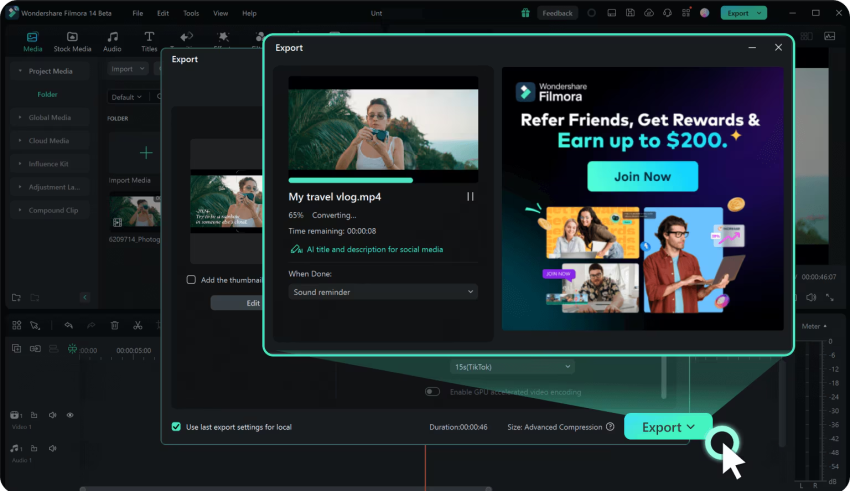Click the undo arrow in timeline toolbar
The image size is (850, 491).
(68, 325)
